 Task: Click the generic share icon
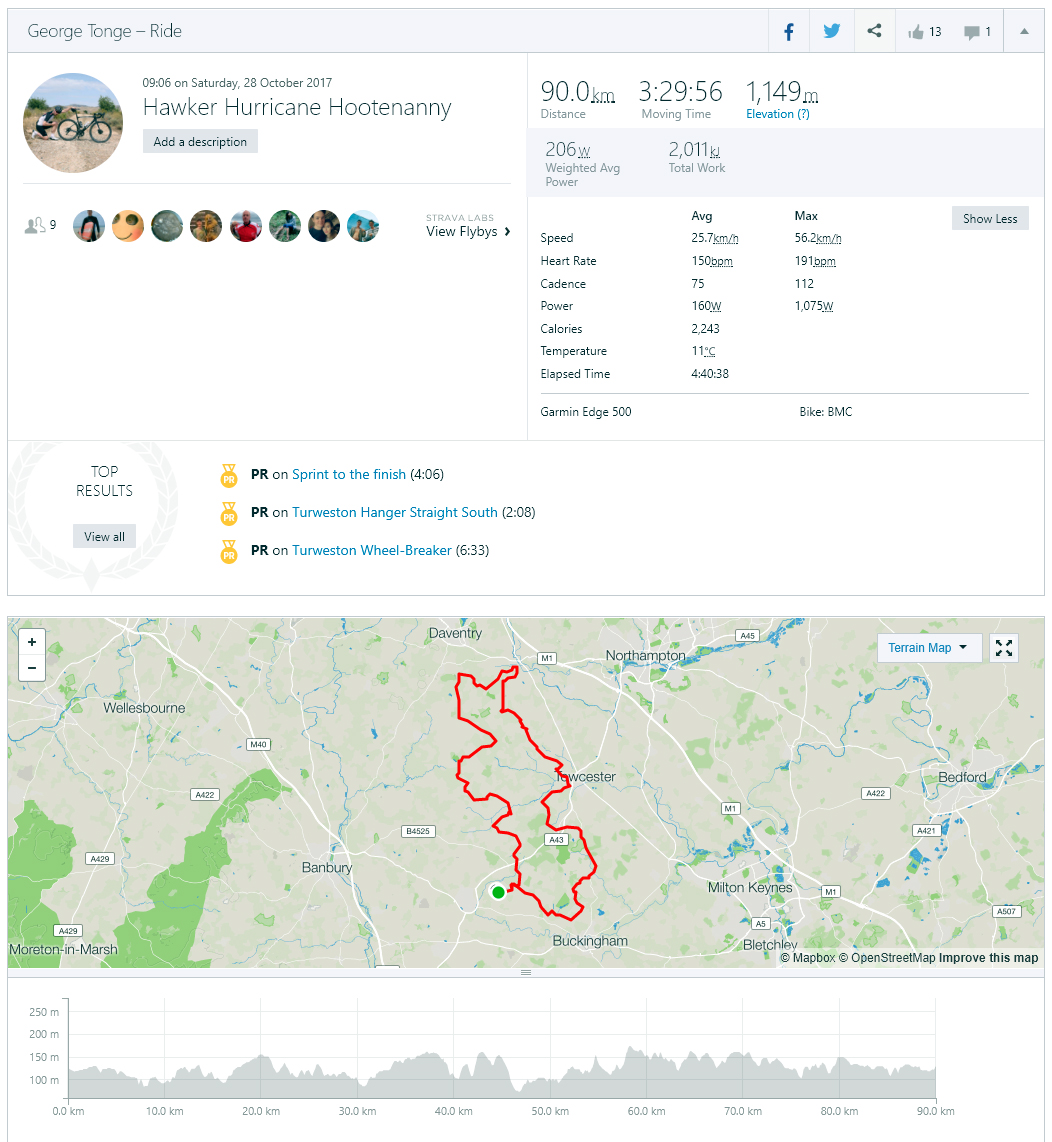[x=874, y=31]
